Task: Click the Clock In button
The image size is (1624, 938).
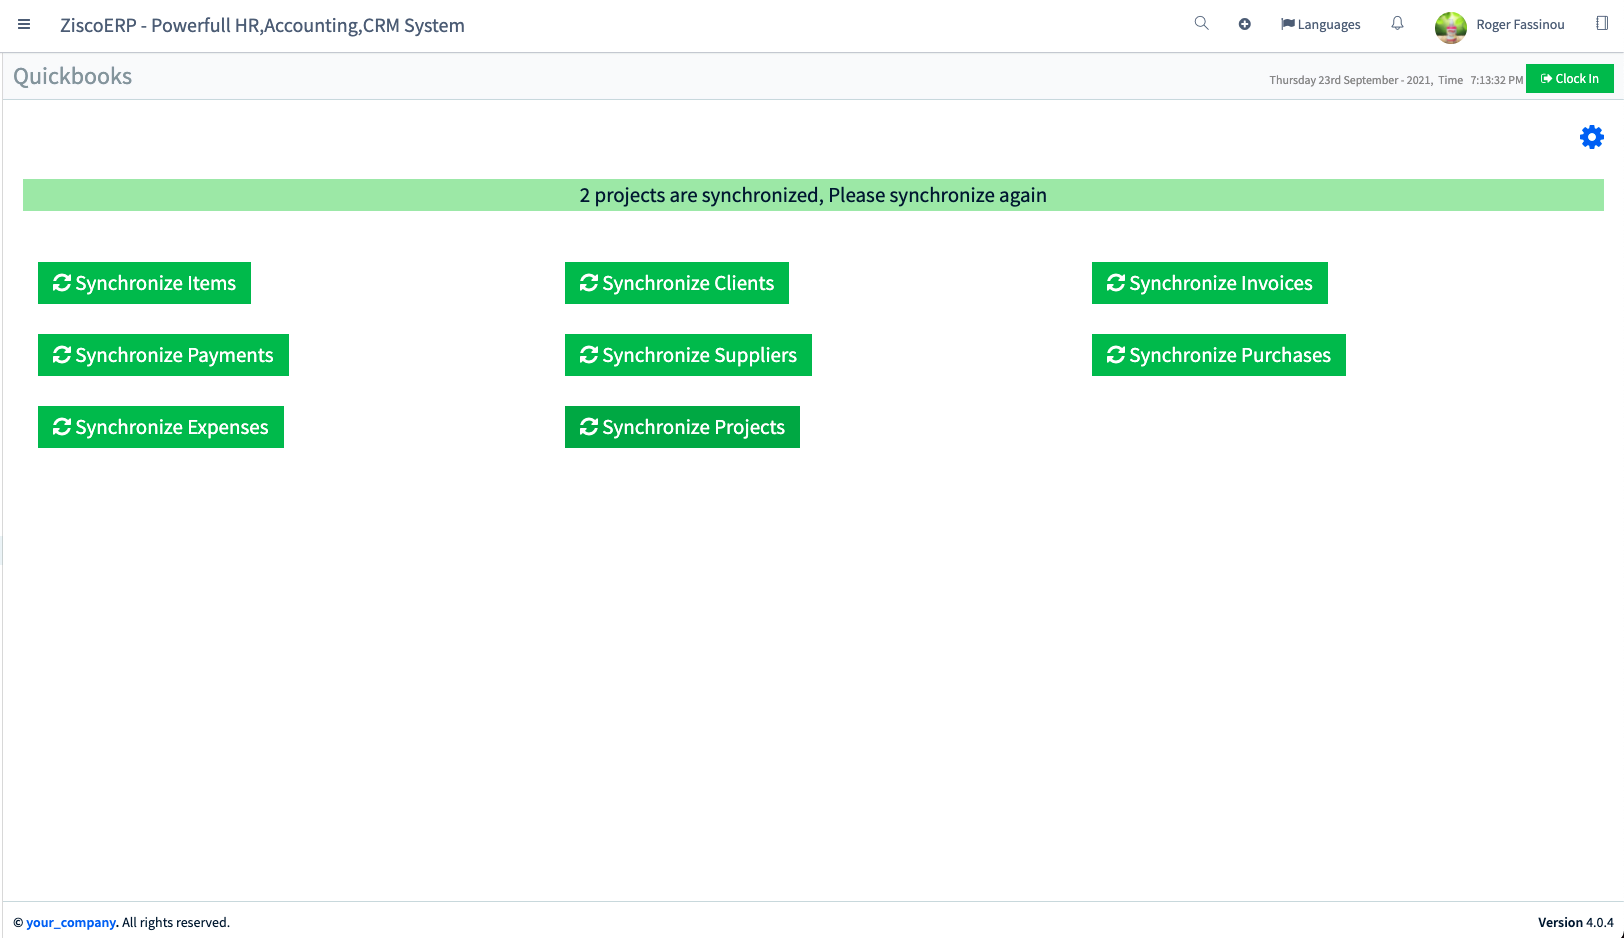Action: pyautogui.click(x=1569, y=79)
